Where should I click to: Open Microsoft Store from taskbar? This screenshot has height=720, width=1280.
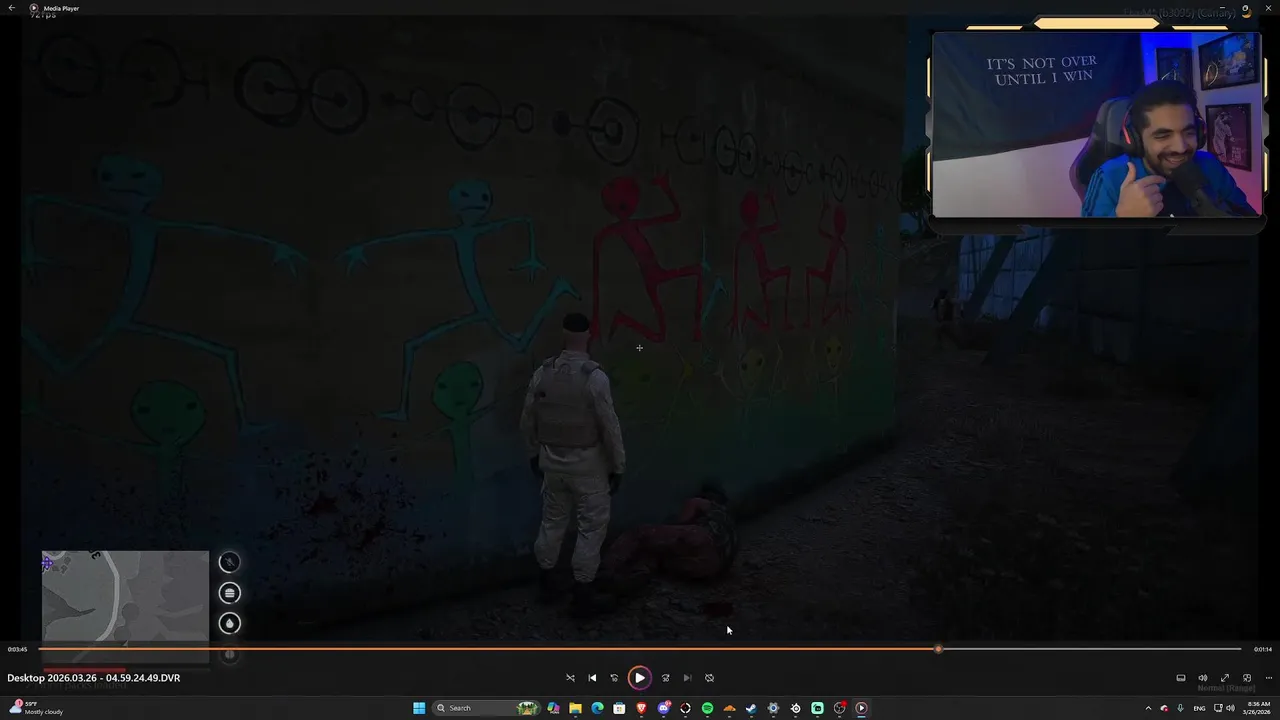tap(619, 708)
